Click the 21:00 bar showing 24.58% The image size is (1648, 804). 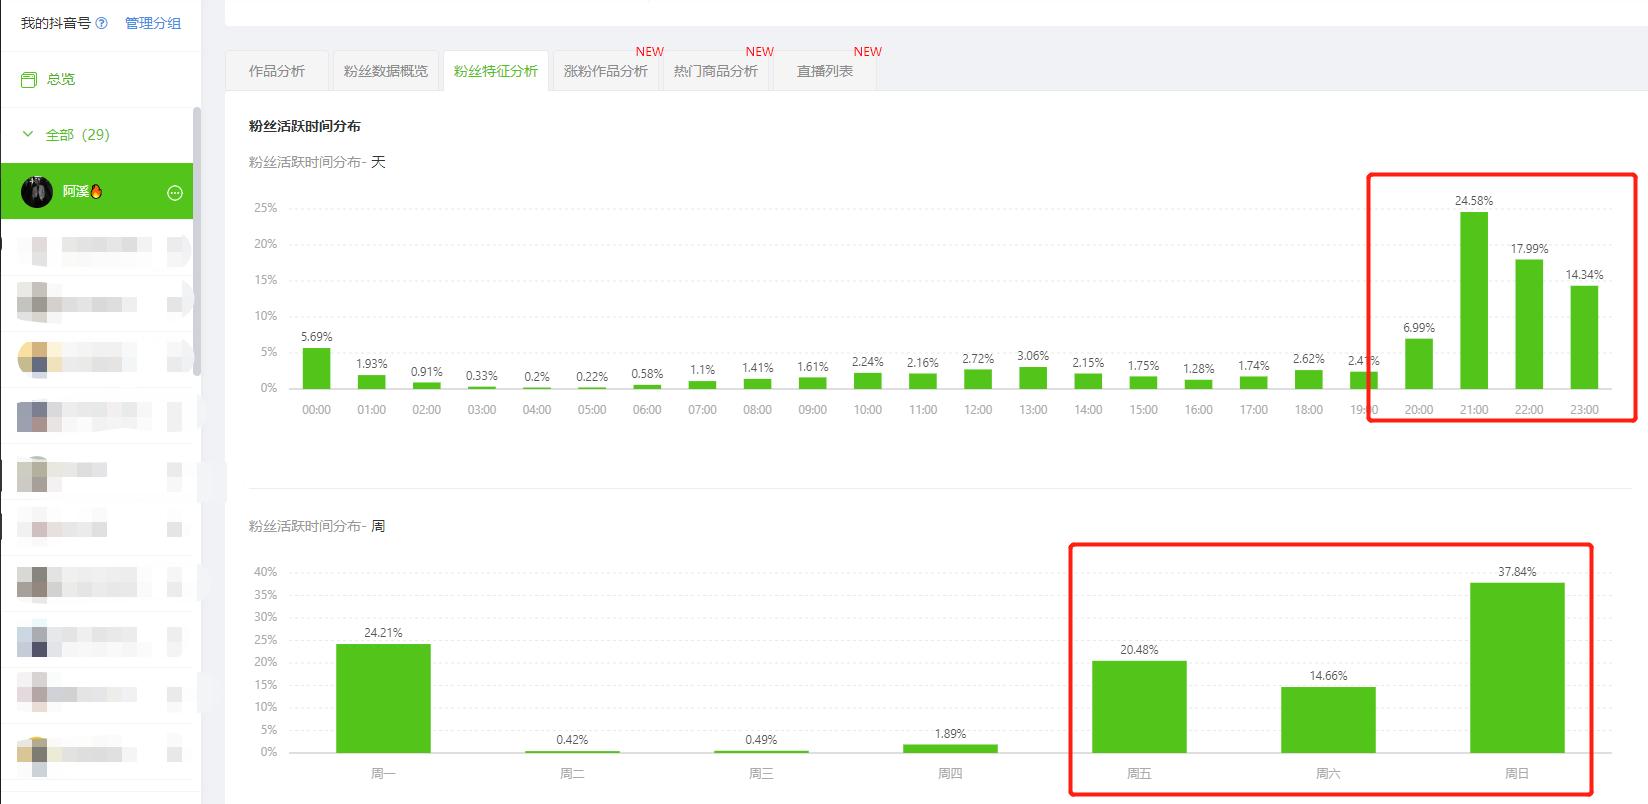coord(1474,300)
